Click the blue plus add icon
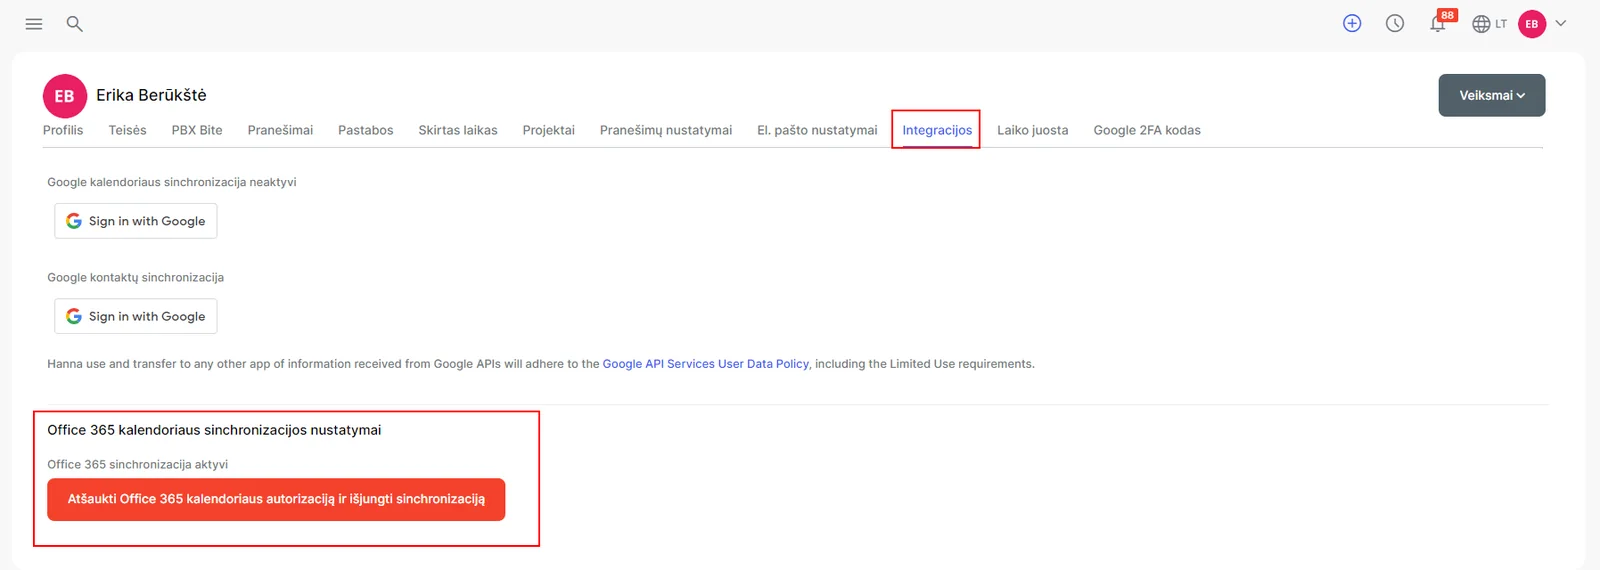The width and height of the screenshot is (1600, 570). (x=1352, y=23)
